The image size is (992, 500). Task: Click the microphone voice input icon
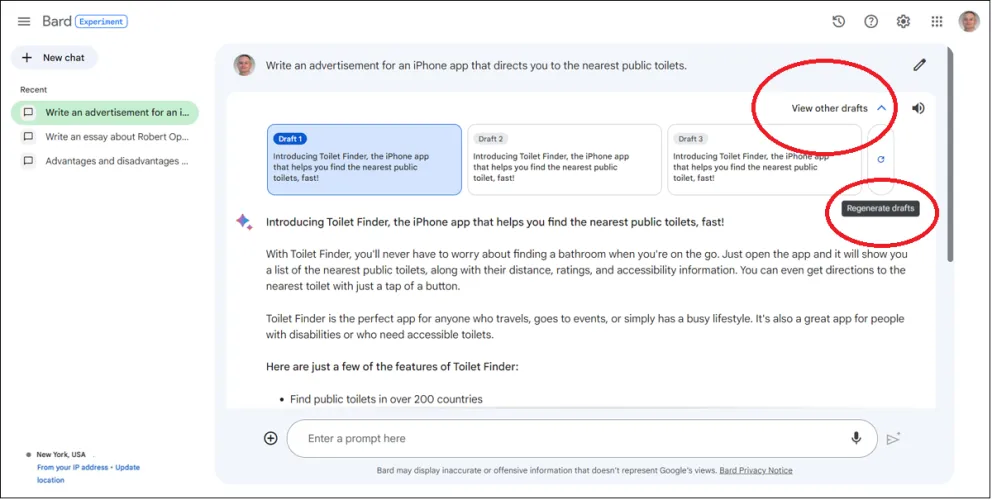tap(856, 438)
